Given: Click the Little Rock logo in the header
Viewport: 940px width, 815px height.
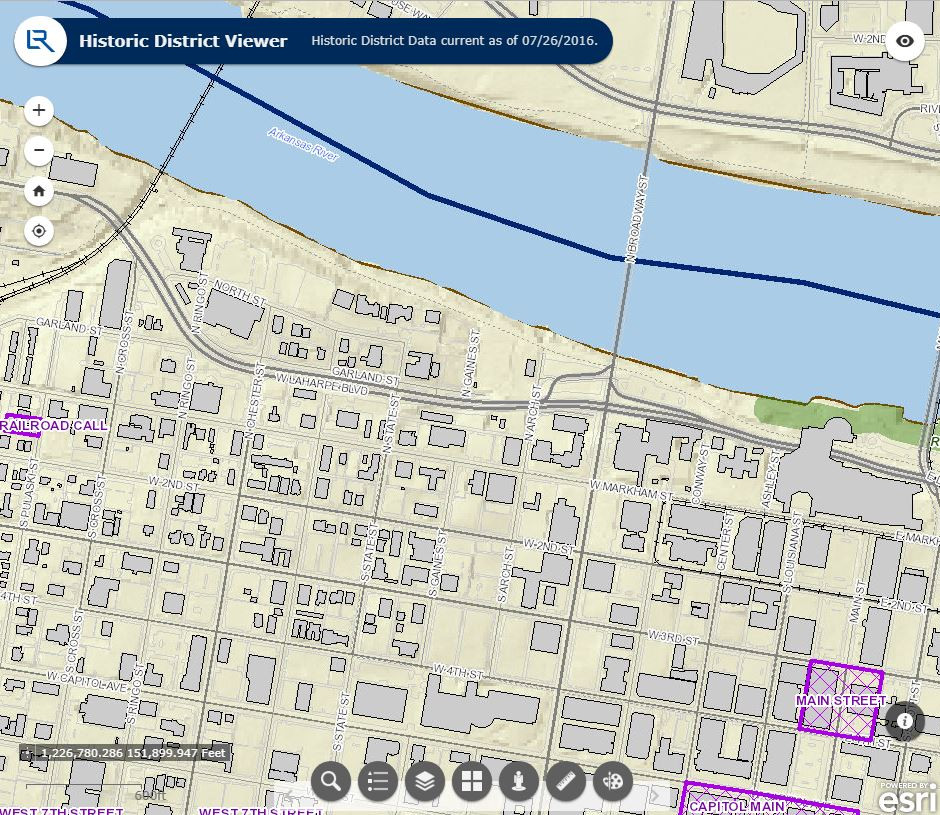Looking at the screenshot, I should (x=39, y=41).
